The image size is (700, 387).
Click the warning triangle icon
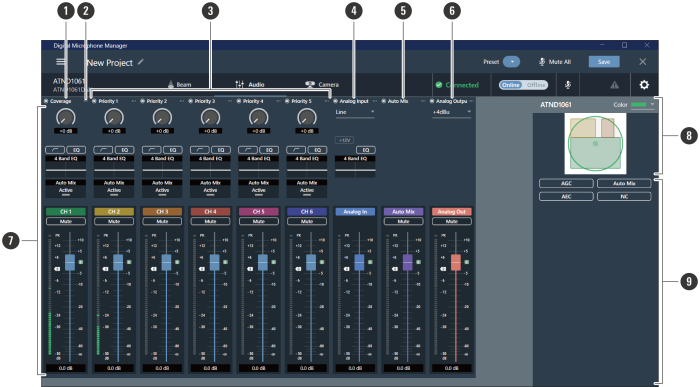(615, 85)
